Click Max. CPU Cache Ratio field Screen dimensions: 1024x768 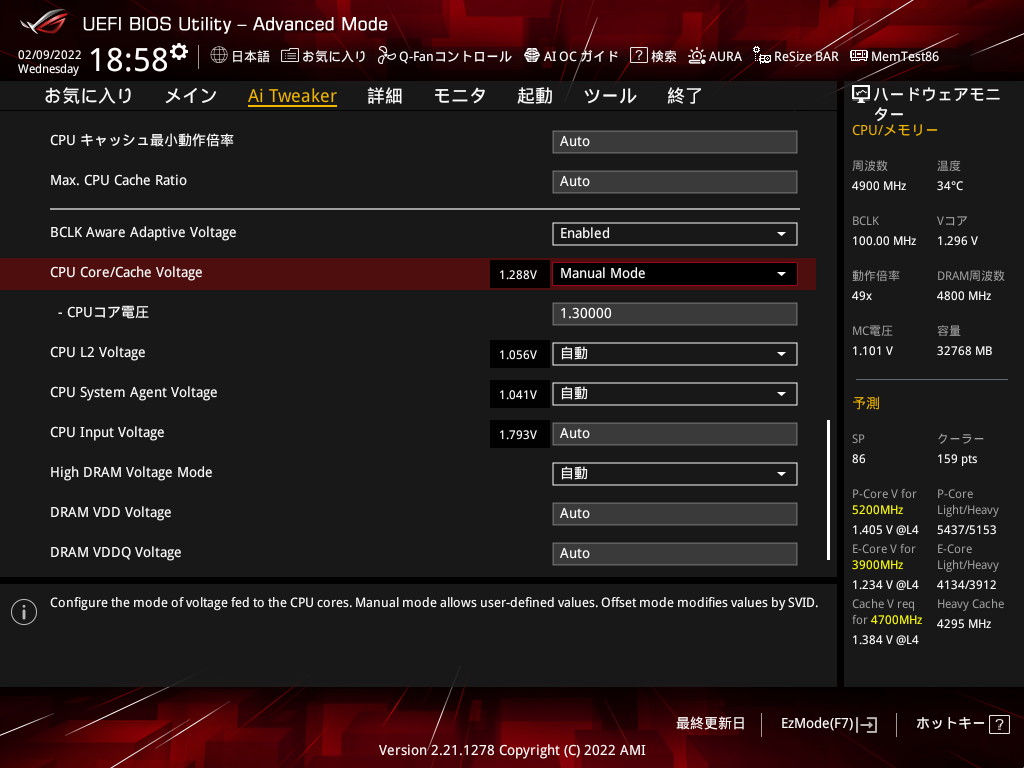[x=675, y=182]
